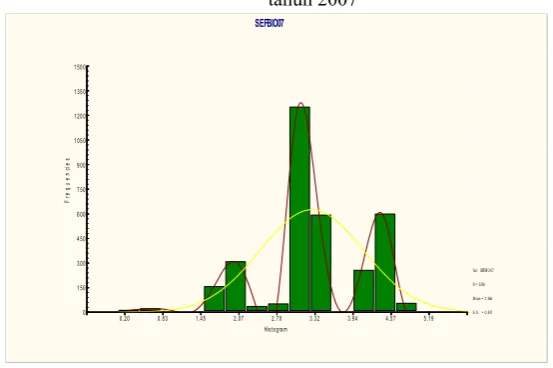Screen dimensions: 553x368
Task: Click the green bar reaching 600 on the right
Action: click(x=385, y=262)
